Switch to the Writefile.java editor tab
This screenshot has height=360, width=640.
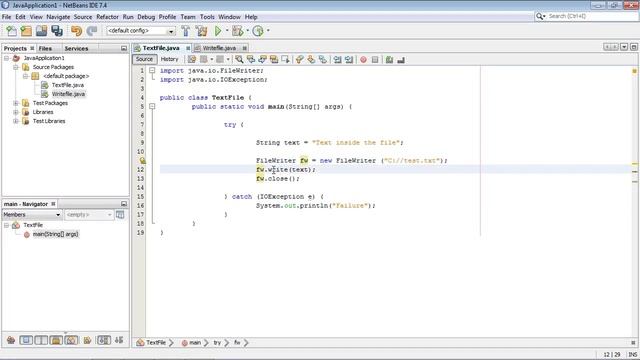pos(219,48)
